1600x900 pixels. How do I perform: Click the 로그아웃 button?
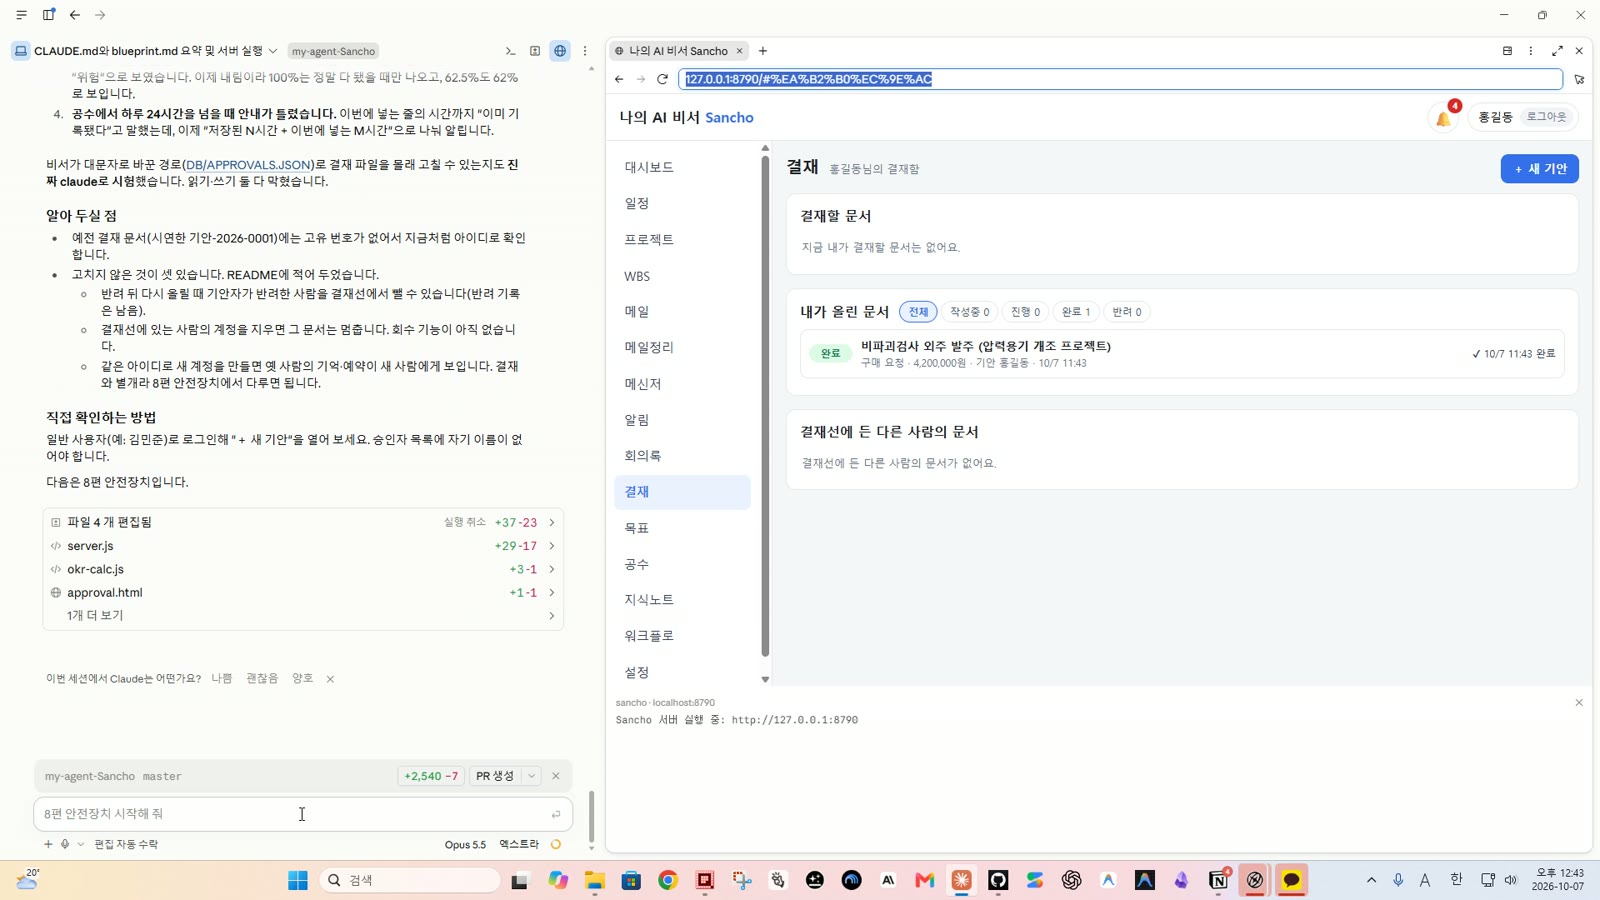pyautogui.click(x=1546, y=117)
